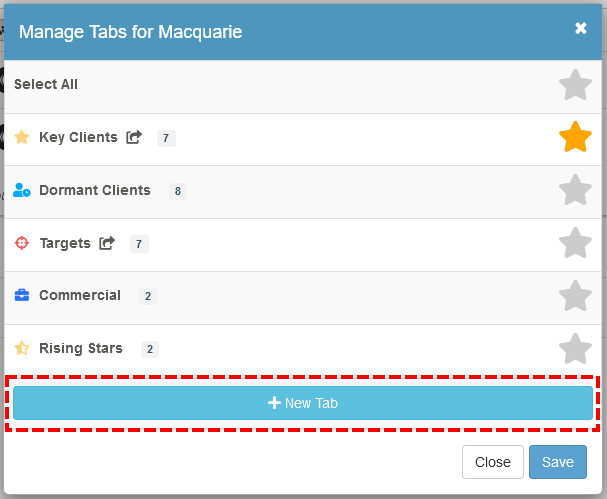Toggle the star for Dormant Clients
This screenshot has height=499, width=607.
coord(575,190)
